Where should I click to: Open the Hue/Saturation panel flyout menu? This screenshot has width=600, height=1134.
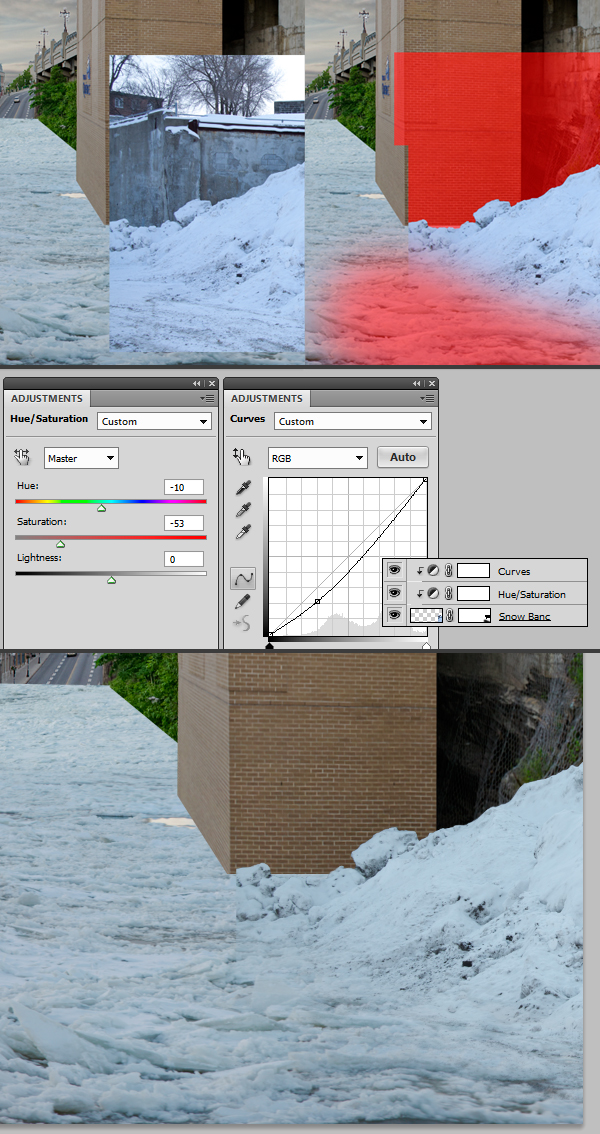pos(207,398)
